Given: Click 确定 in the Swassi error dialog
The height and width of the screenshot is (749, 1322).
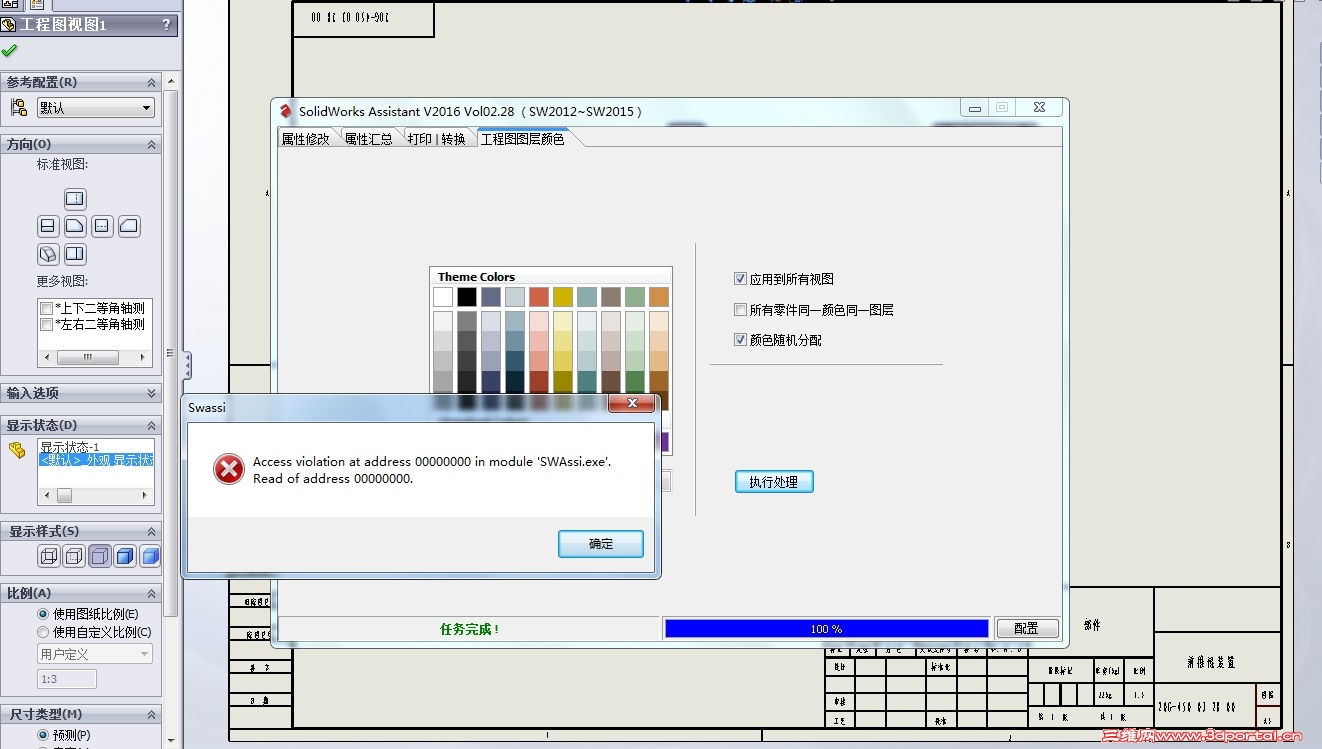Looking at the screenshot, I should click(x=601, y=544).
